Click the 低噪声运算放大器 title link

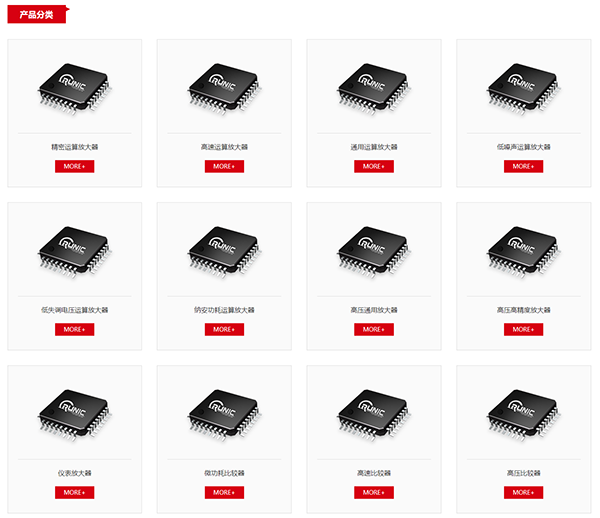click(523, 147)
